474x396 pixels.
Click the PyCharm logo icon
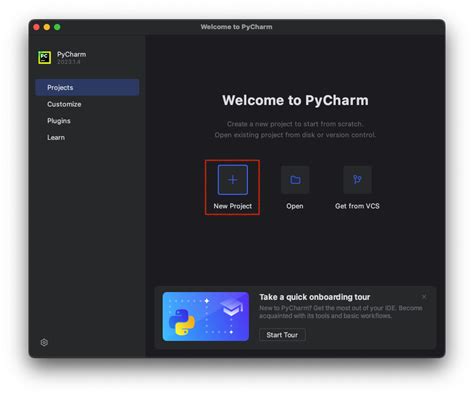pyautogui.click(x=44, y=57)
